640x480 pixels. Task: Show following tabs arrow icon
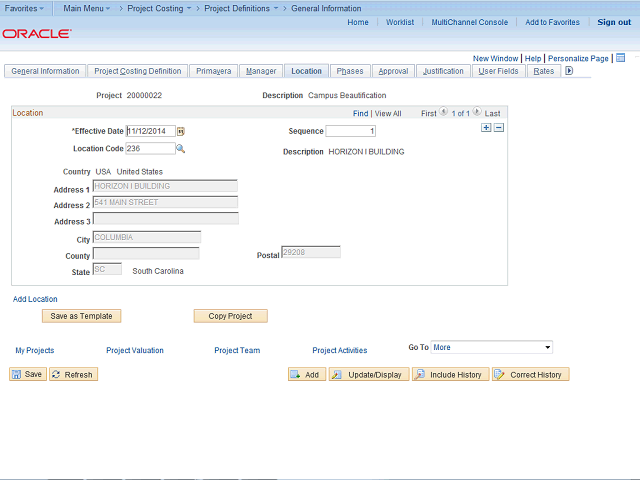pos(569,71)
